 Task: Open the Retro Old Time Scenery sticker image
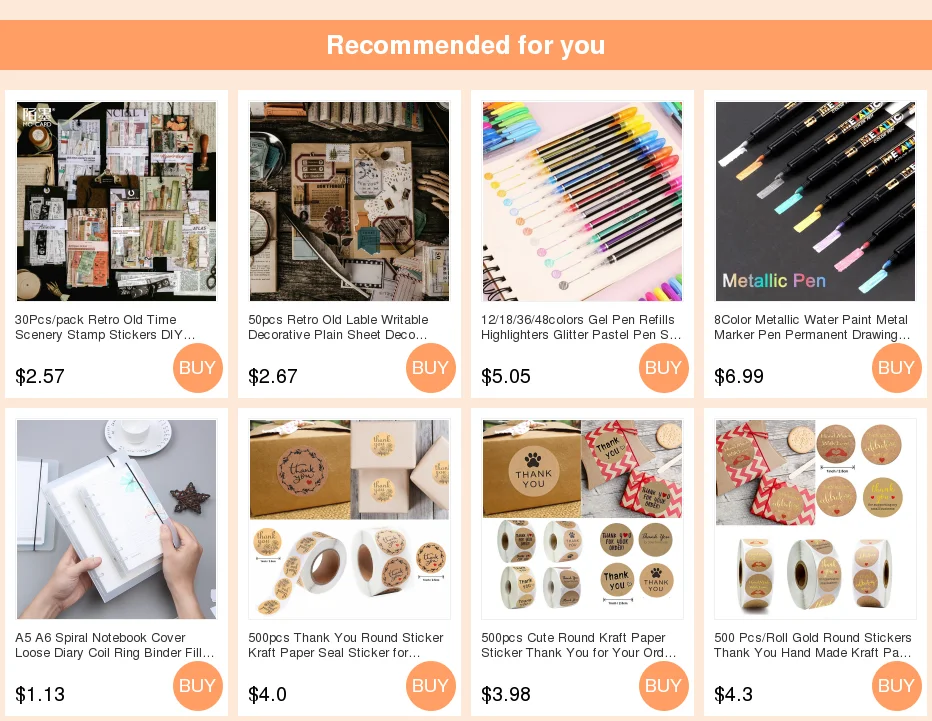(116, 201)
